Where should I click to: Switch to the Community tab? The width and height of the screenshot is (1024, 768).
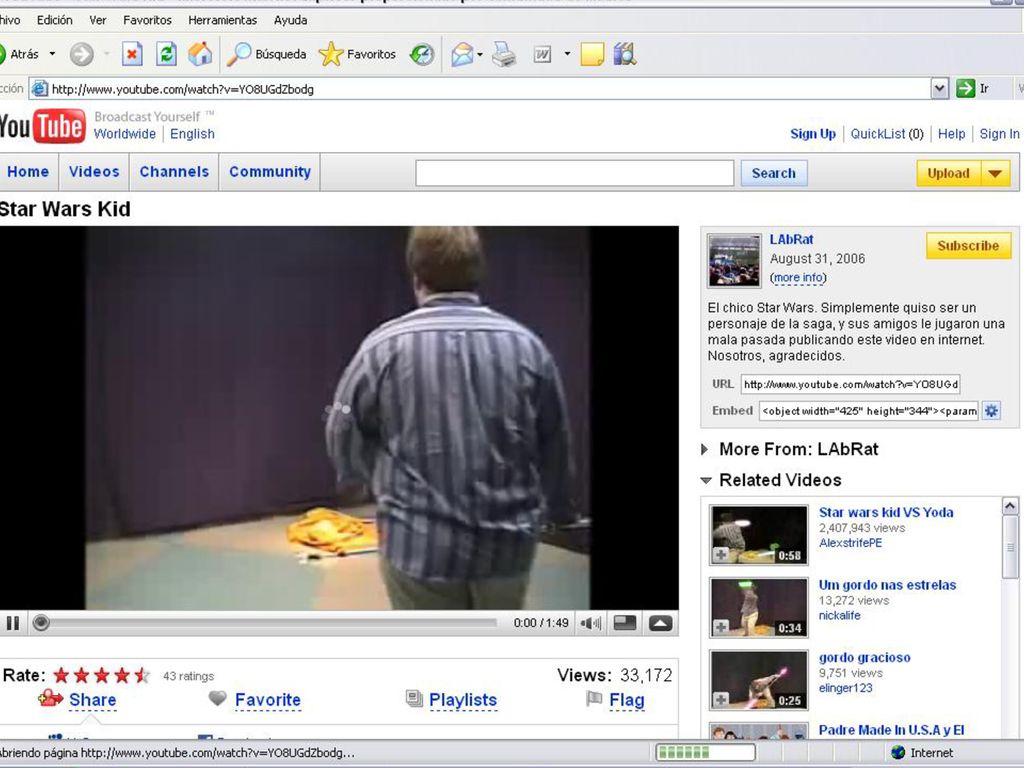point(270,172)
